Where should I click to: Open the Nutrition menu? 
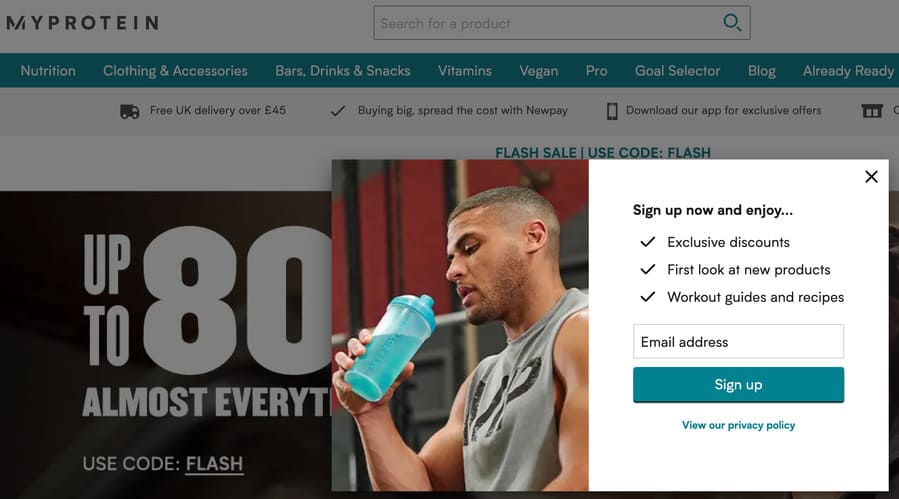click(48, 71)
